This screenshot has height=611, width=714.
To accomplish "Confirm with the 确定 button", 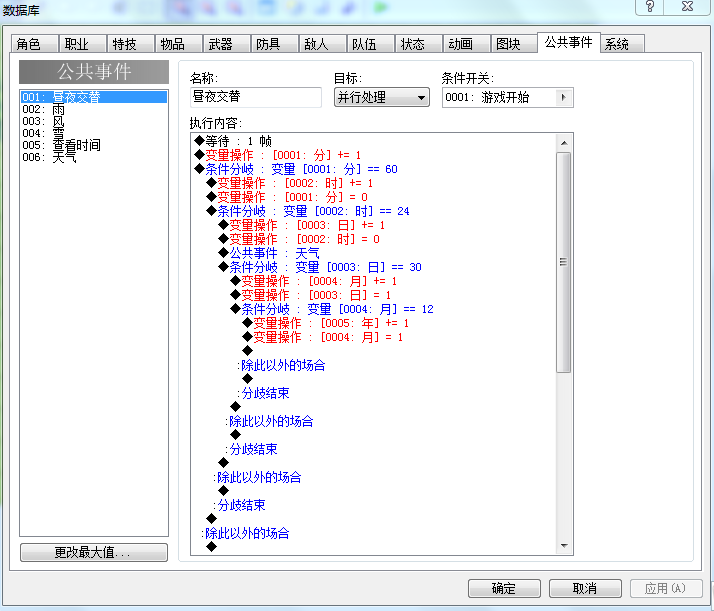I will pos(504,588).
